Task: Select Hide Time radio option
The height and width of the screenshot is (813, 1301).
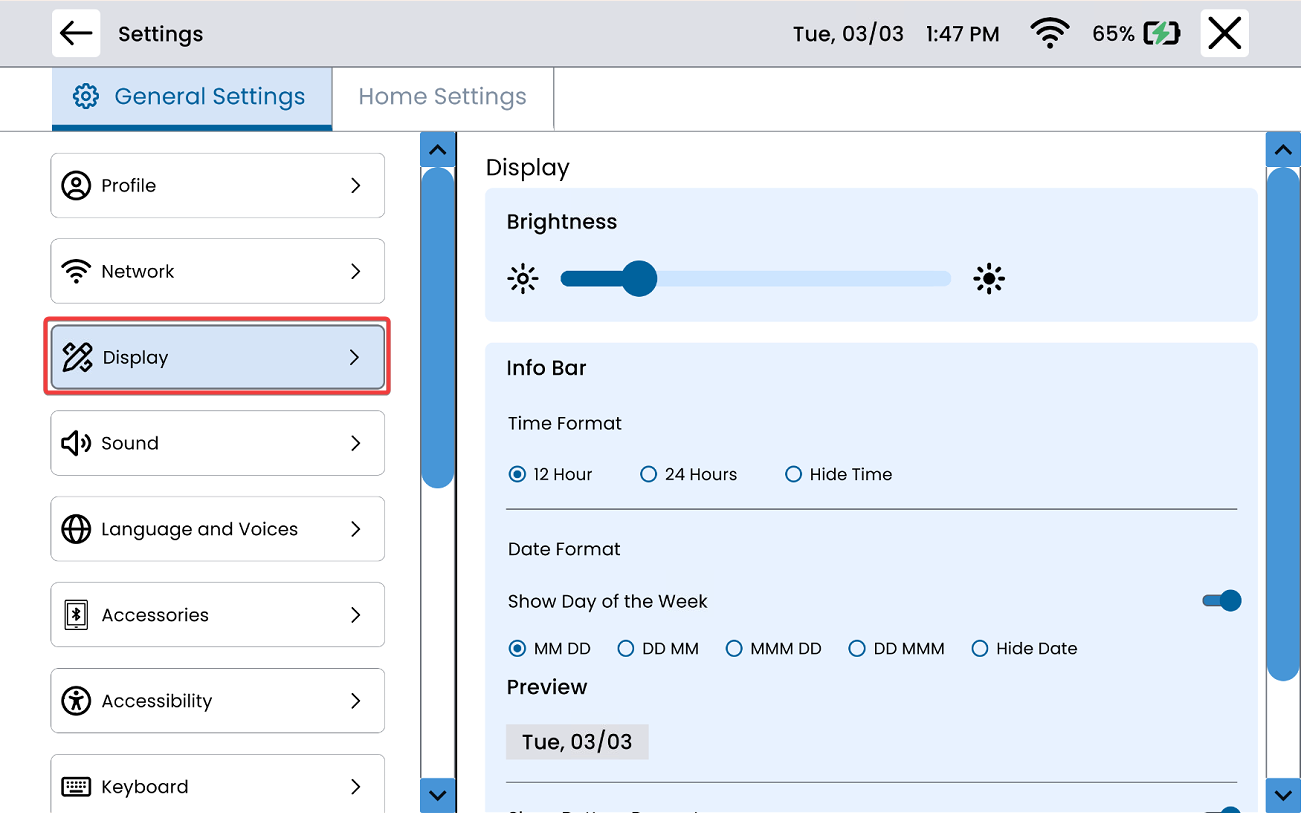Action: [794, 475]
